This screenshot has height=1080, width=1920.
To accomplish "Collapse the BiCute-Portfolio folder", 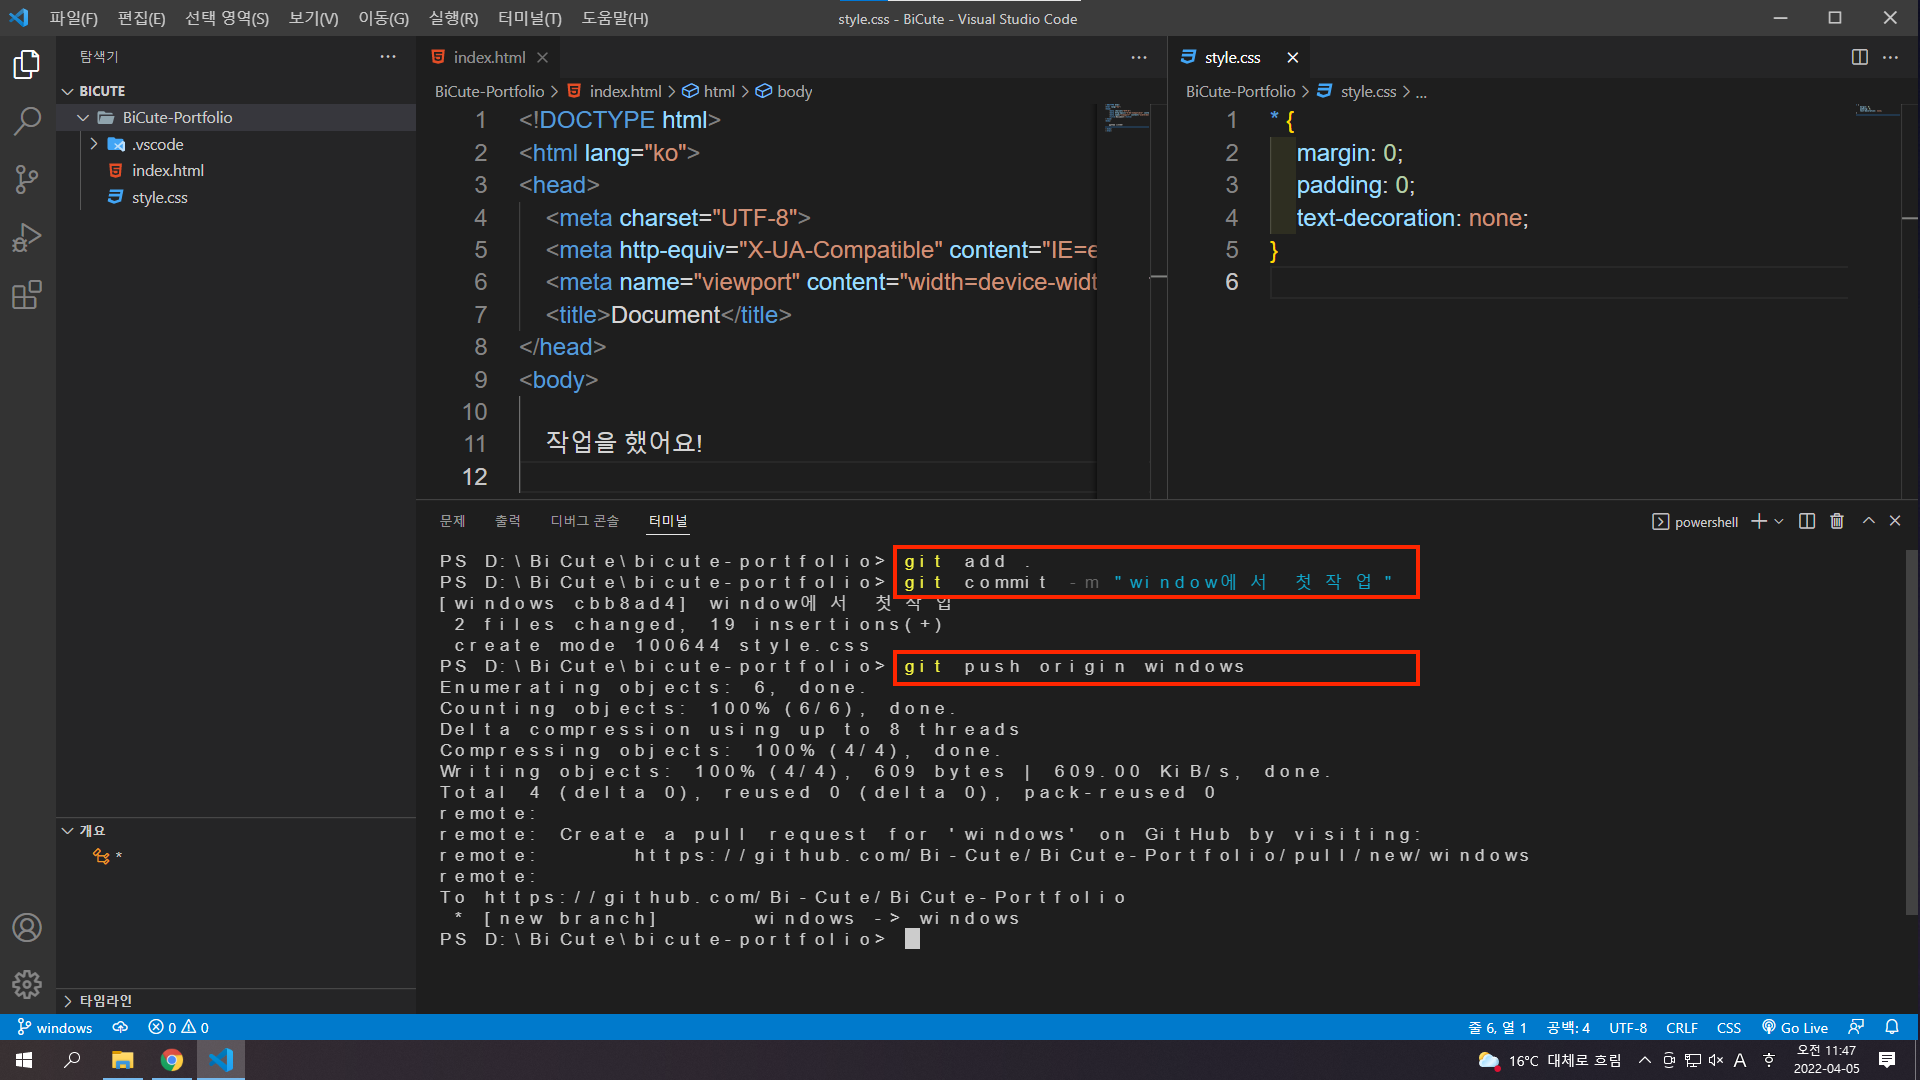I will coord(83,117).
